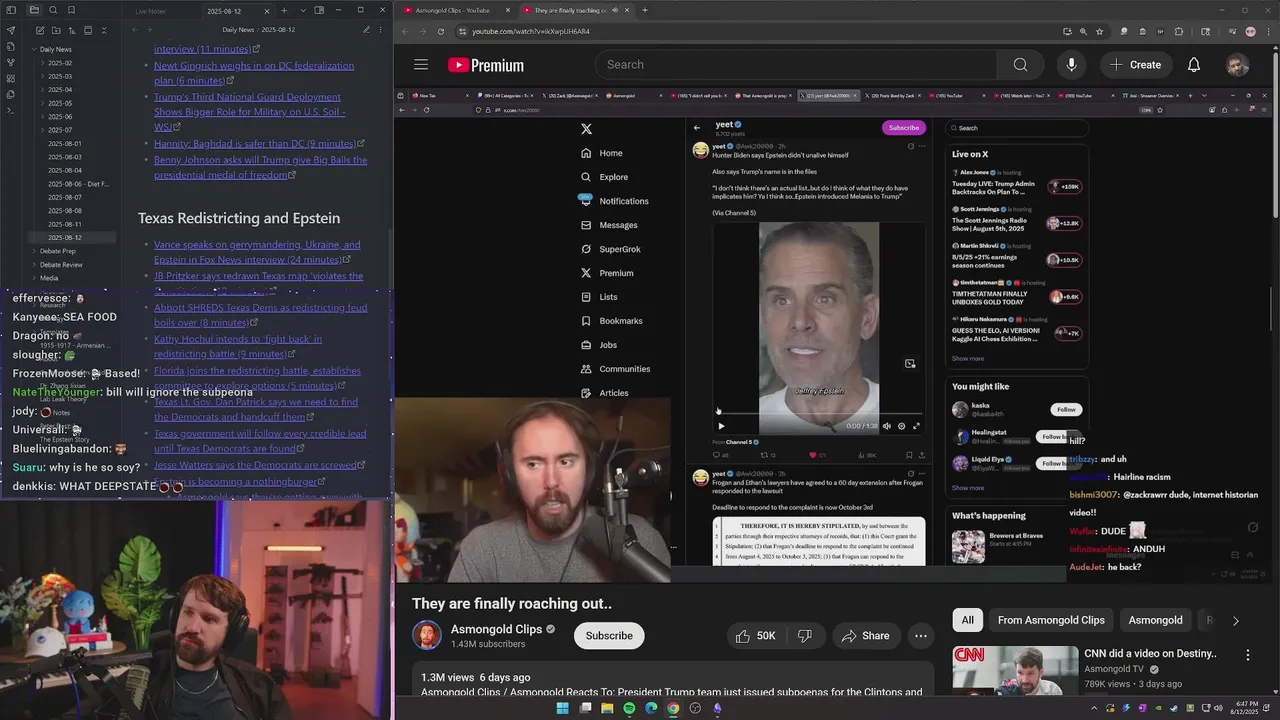Screen dimensions: 1280x720
Task: Select the All filter chip
Action: click(967, 620)
